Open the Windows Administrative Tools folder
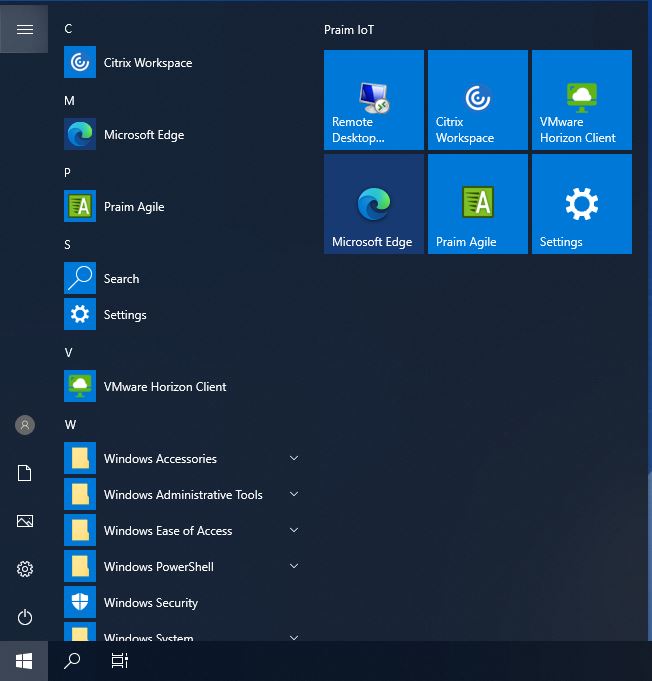 click(x=182, y=494)
